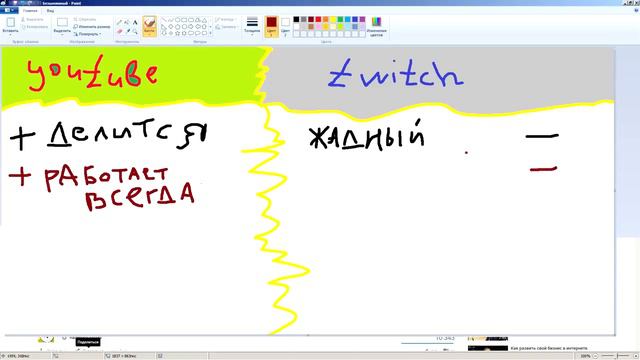Pick the yellow color swatch
The height and width of the screenshot is (360, 640).
(333, 19)
